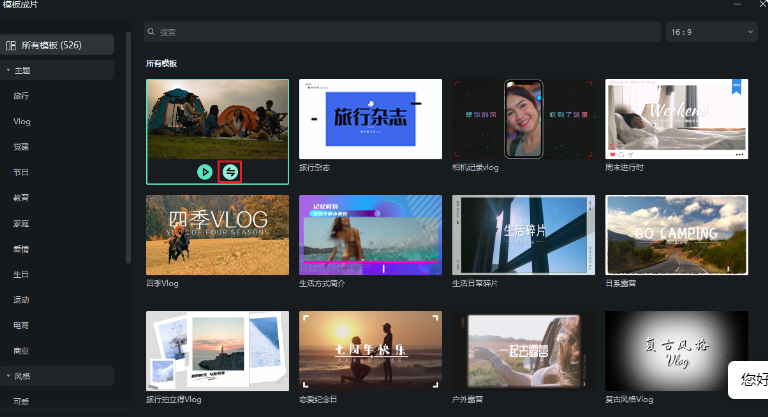Select the 生活日常碎片 template thumbnail
The width and height of the screenshot is (768, 417).
click(524, 235)
